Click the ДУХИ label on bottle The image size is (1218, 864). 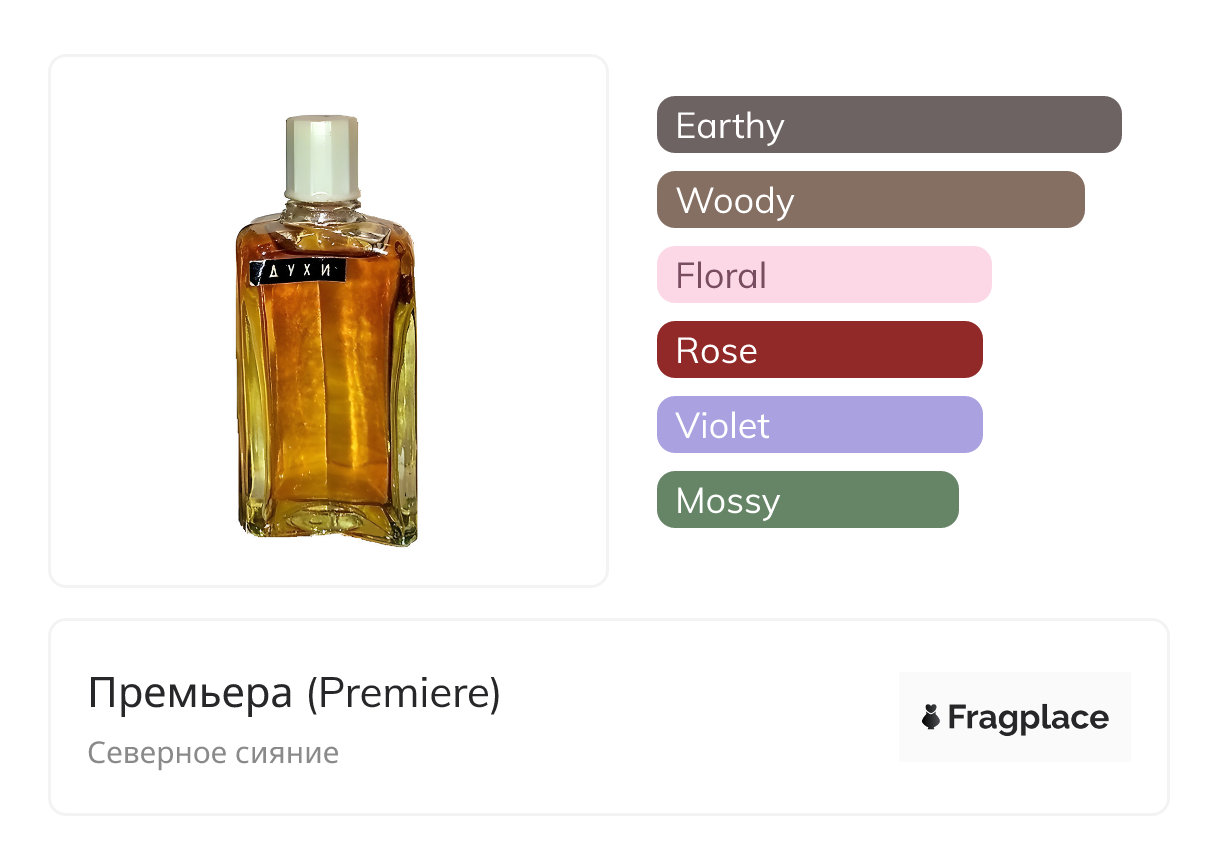click(297, 271)
